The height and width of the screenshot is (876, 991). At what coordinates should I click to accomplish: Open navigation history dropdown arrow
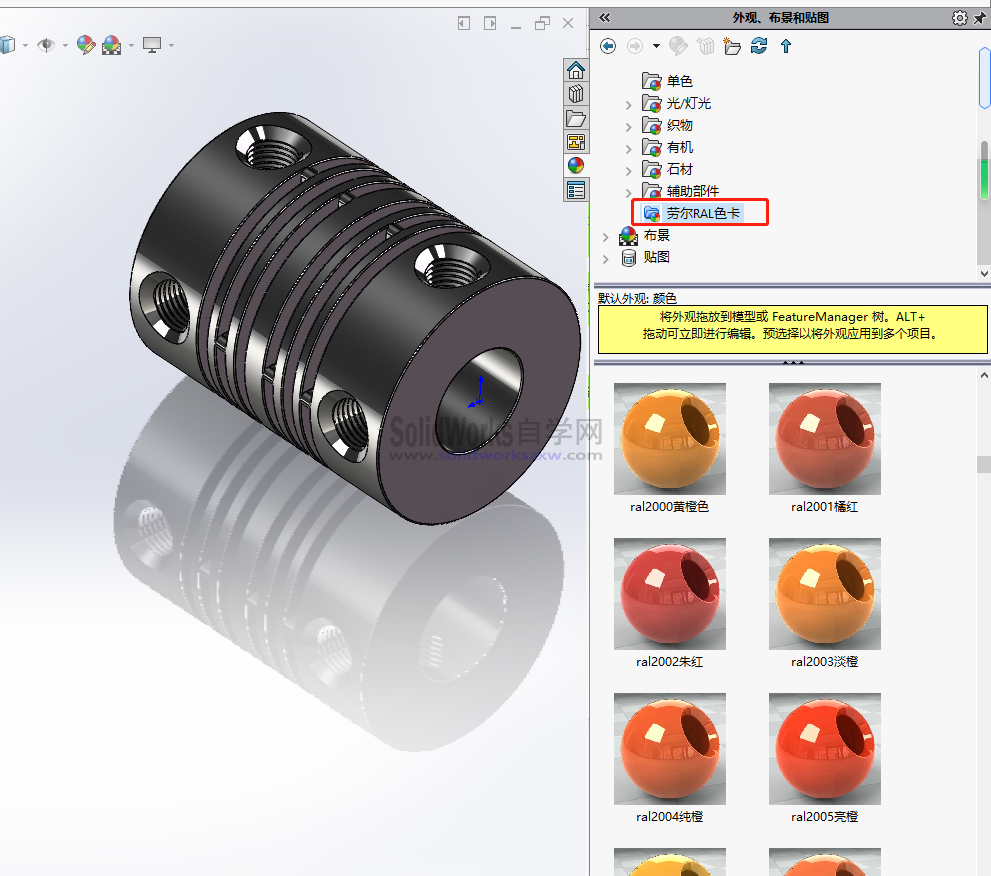656,46
